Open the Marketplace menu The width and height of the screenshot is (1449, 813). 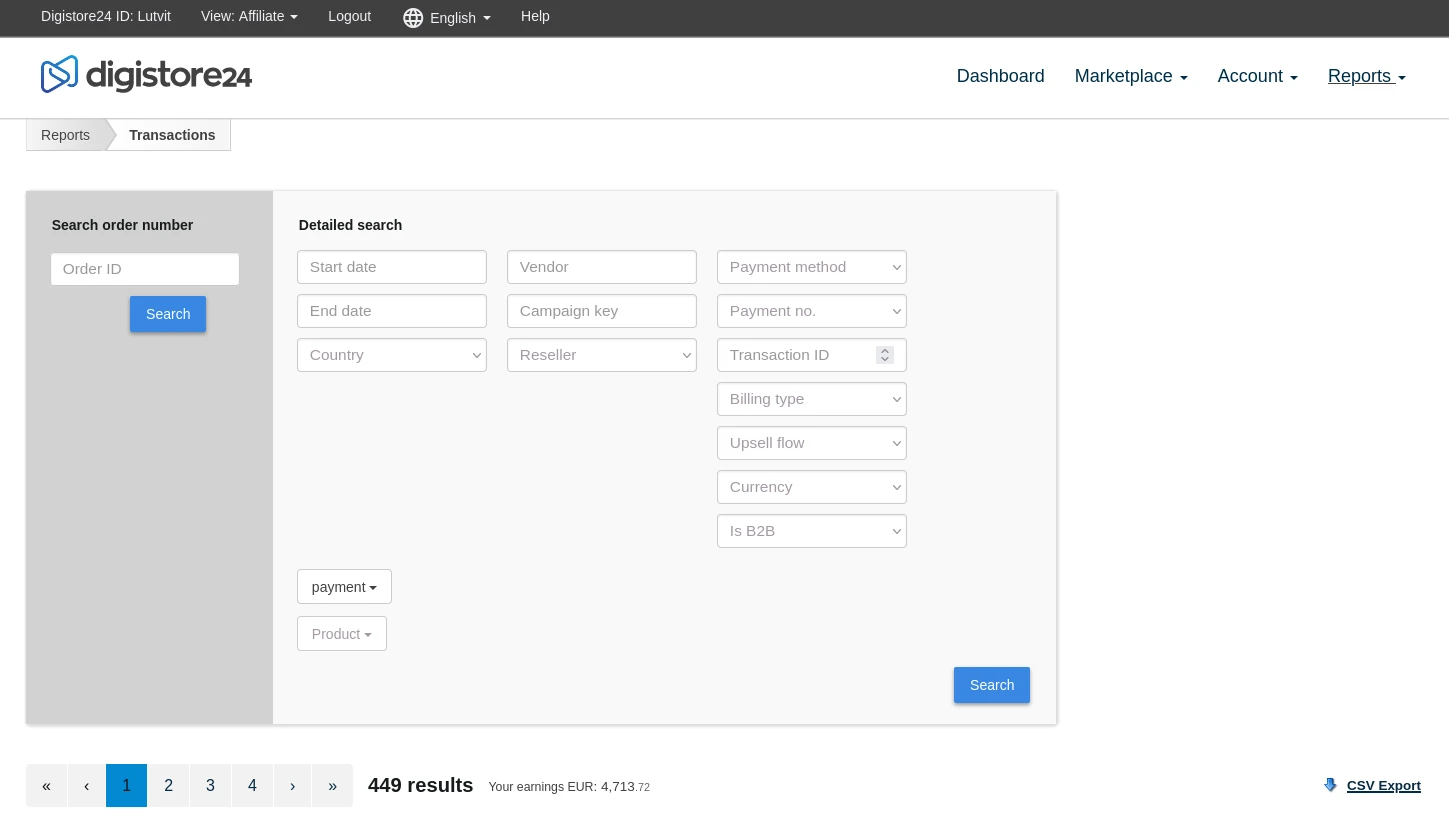point(1130,76)
